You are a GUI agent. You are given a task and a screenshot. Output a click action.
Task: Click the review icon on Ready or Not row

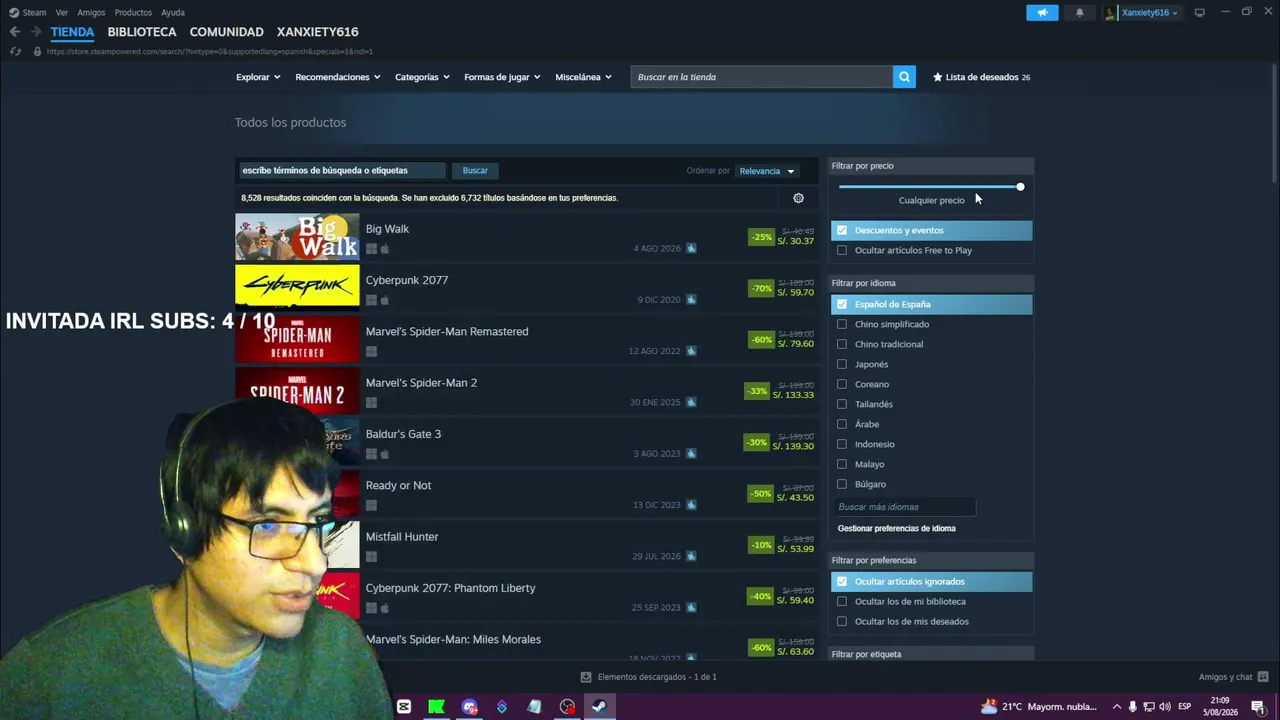(x=691, y=505)
